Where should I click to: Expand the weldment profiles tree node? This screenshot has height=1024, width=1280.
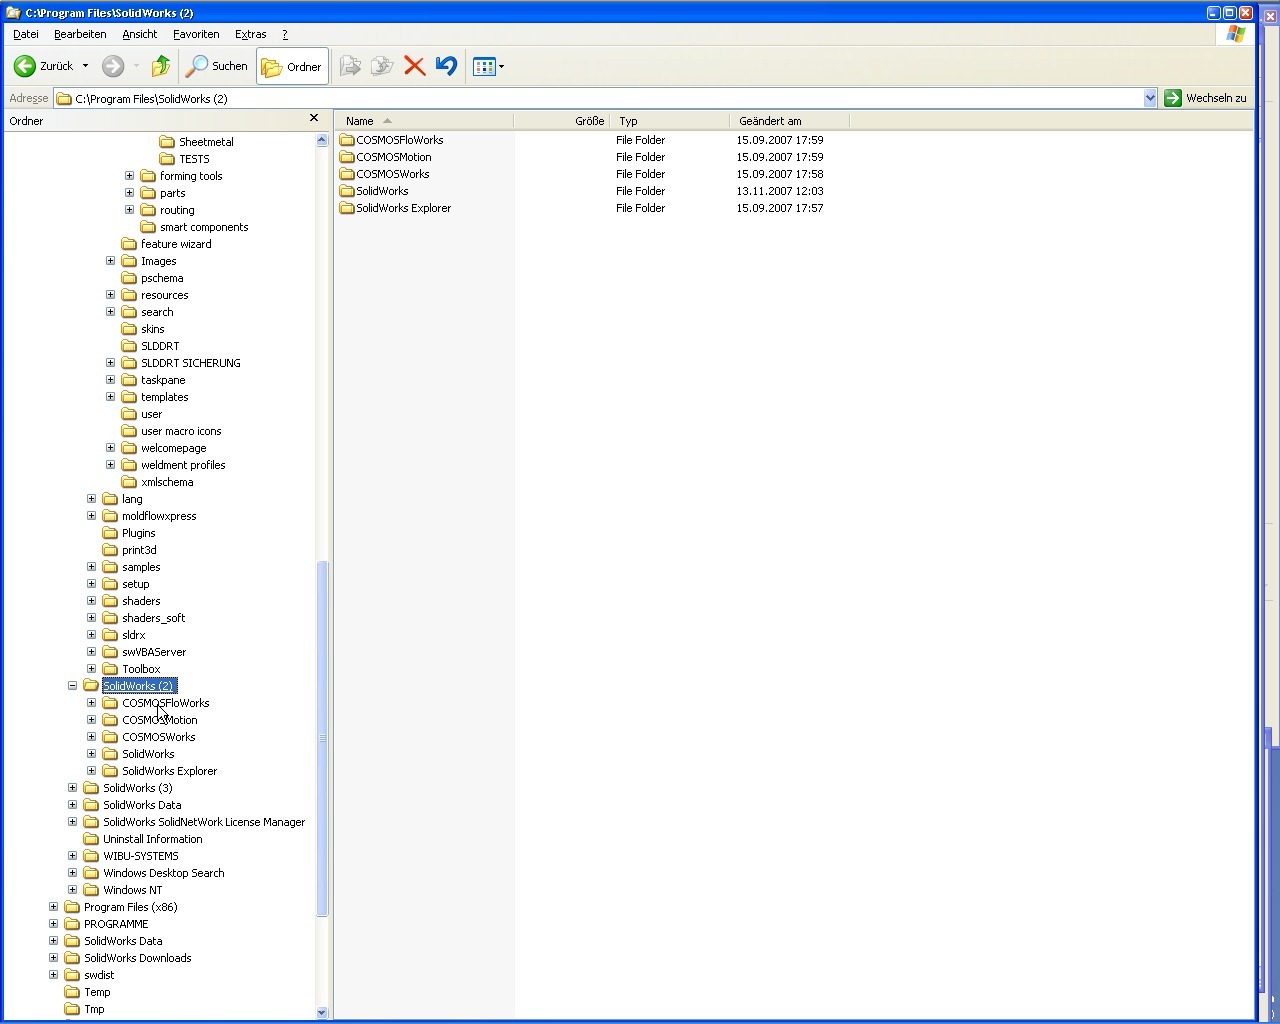110,465
